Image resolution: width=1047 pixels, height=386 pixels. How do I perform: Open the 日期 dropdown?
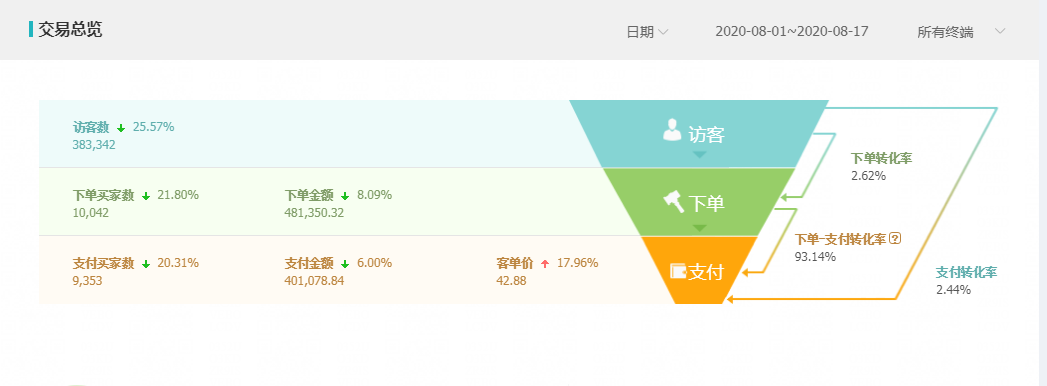(x=647, y=32)
